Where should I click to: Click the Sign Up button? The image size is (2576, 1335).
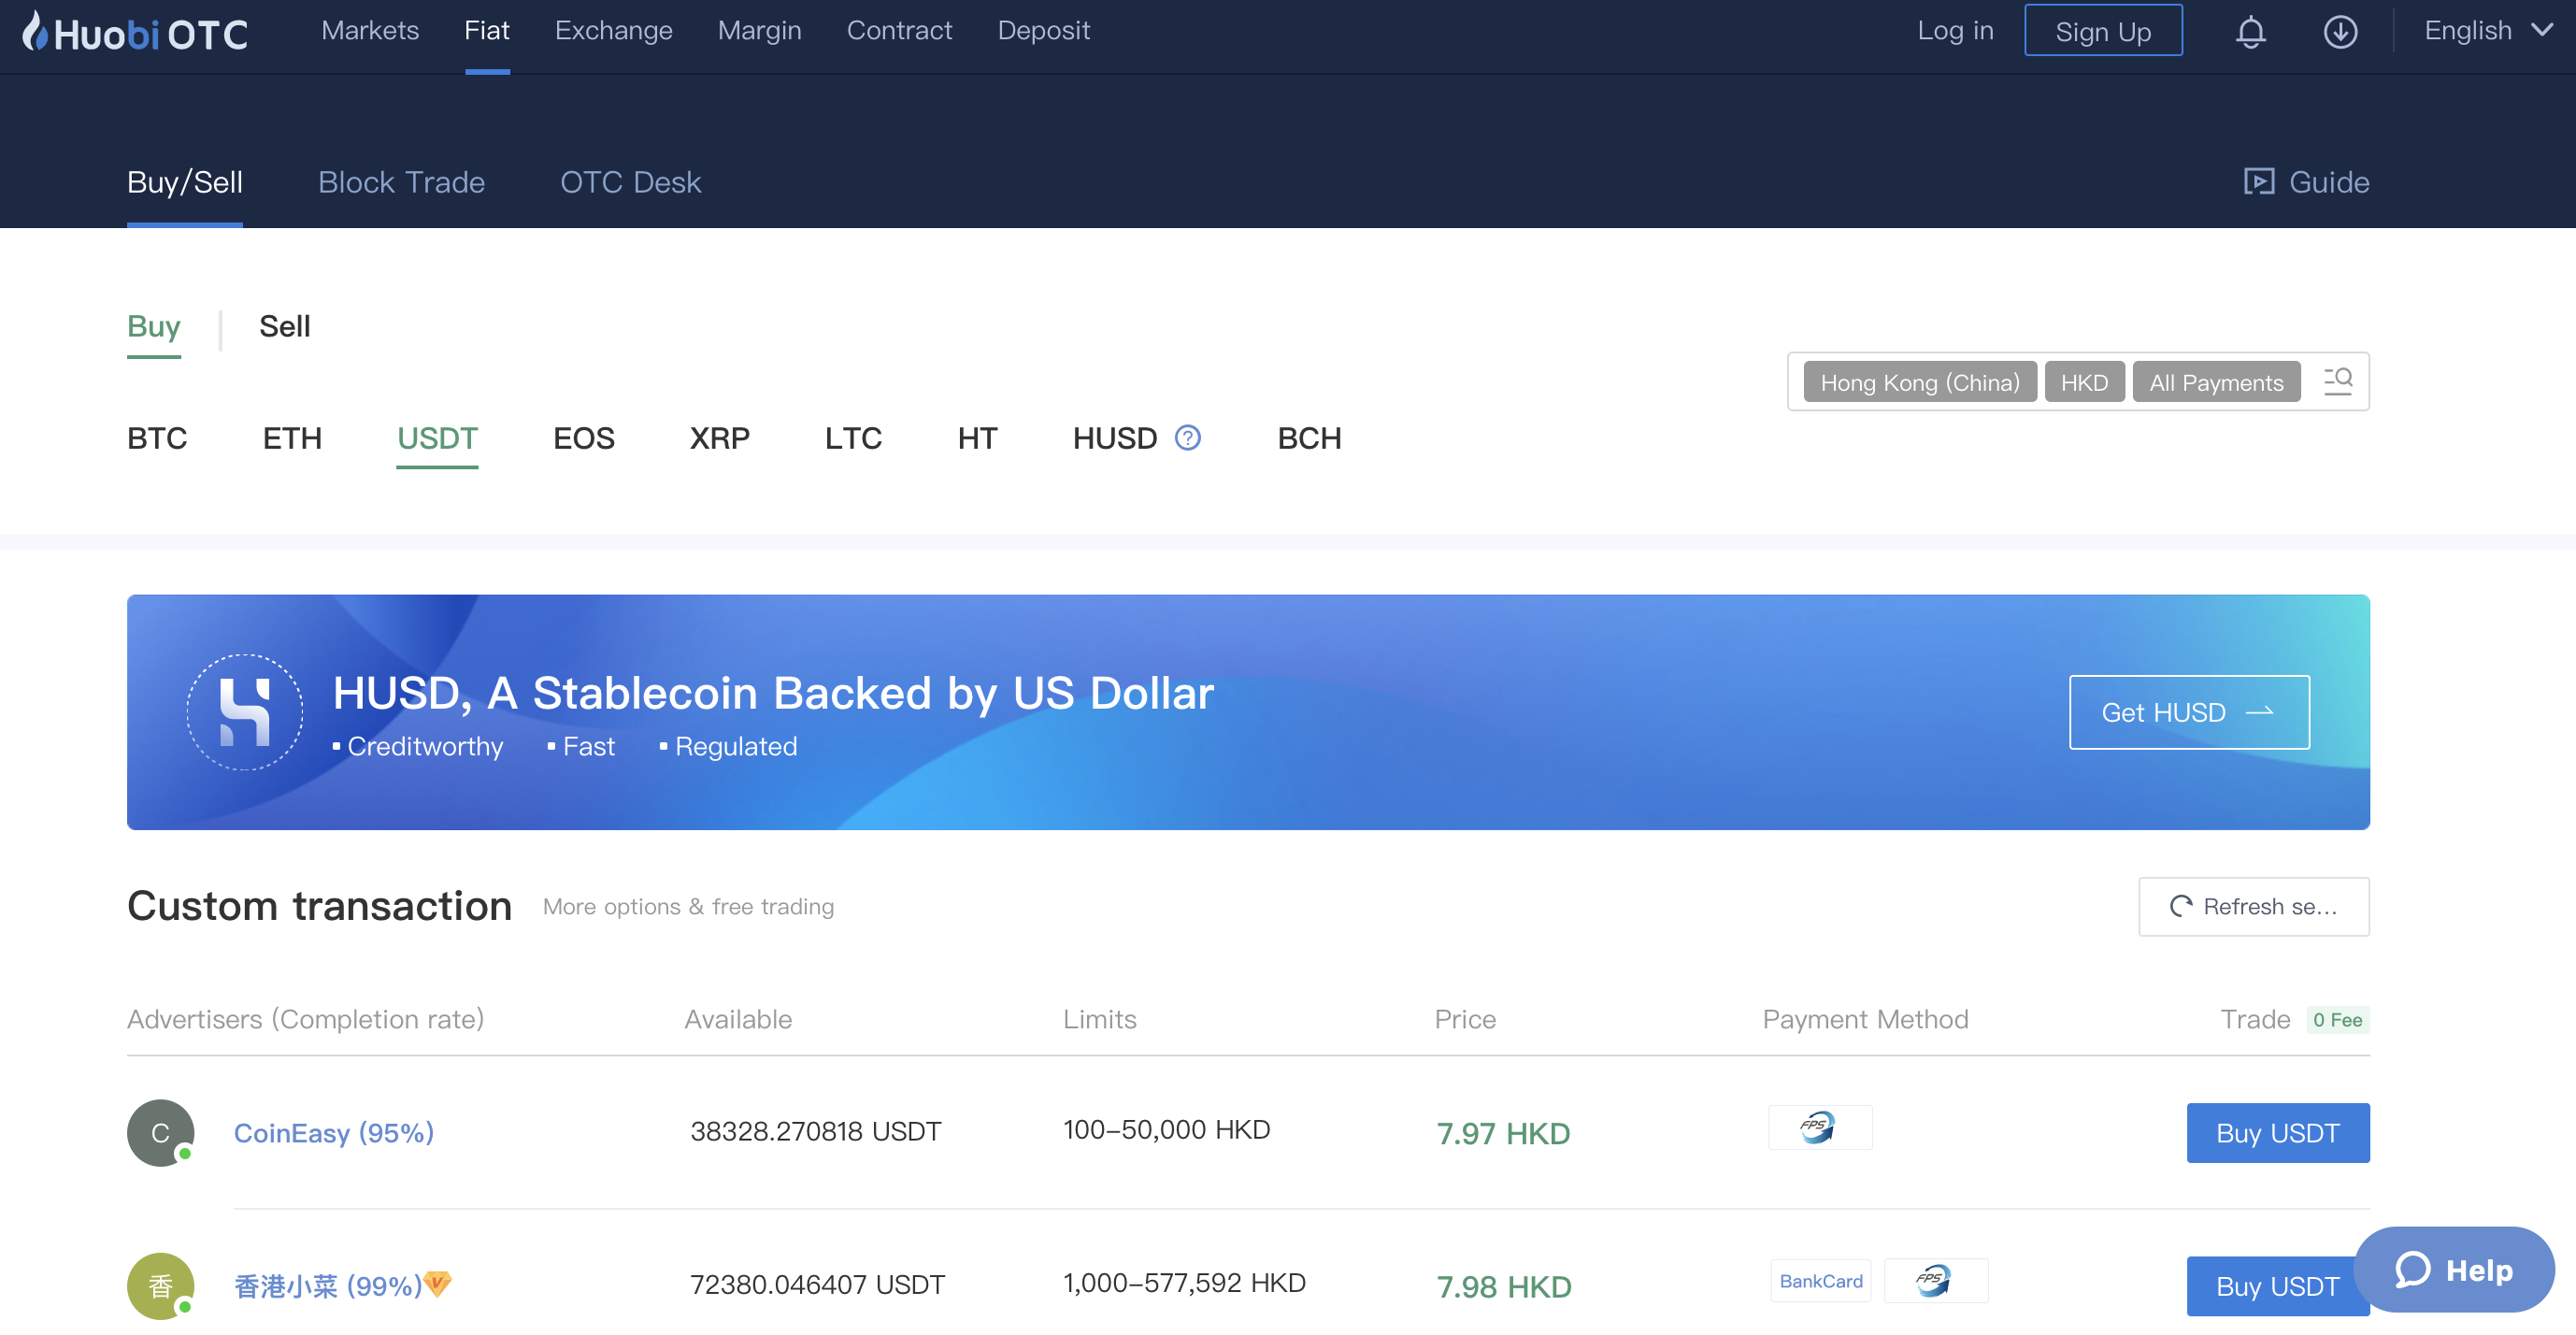click(2103, 31)
